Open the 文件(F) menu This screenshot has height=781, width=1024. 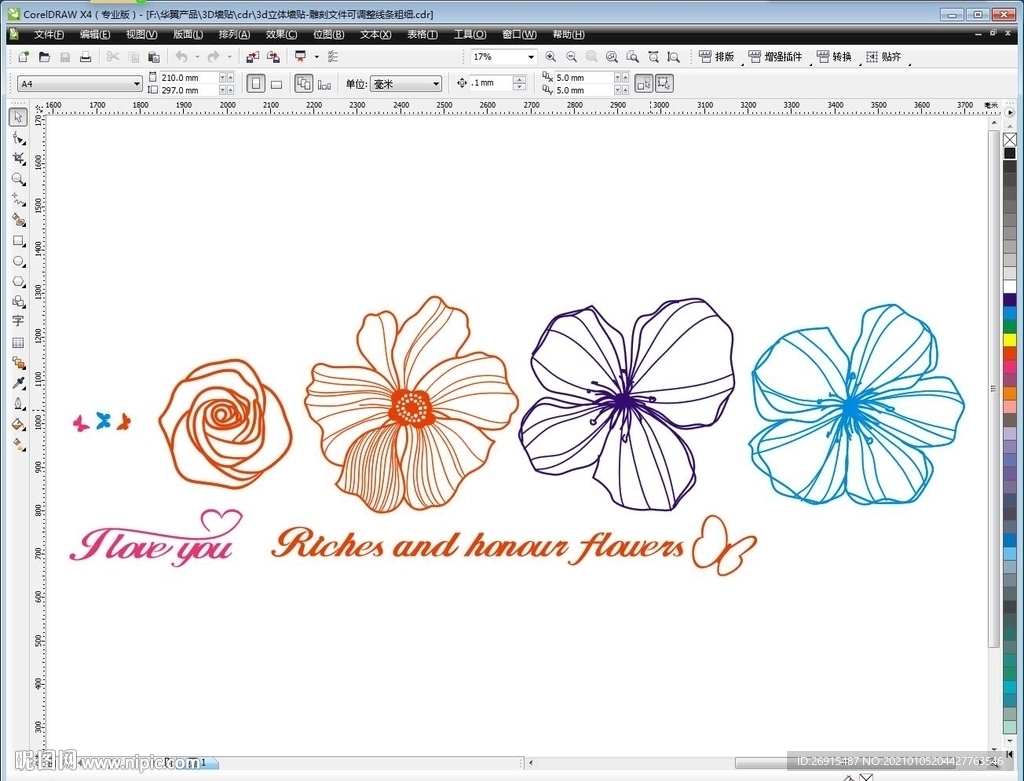49,34
